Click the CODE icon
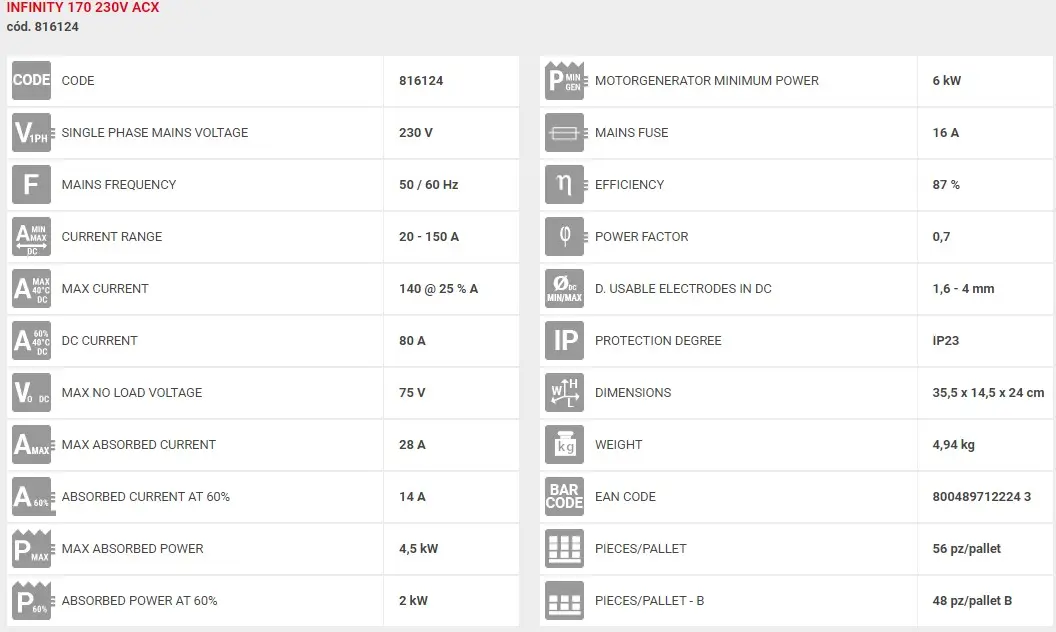This screenshot has width=1056, height=632. click(x=31, y=80)
